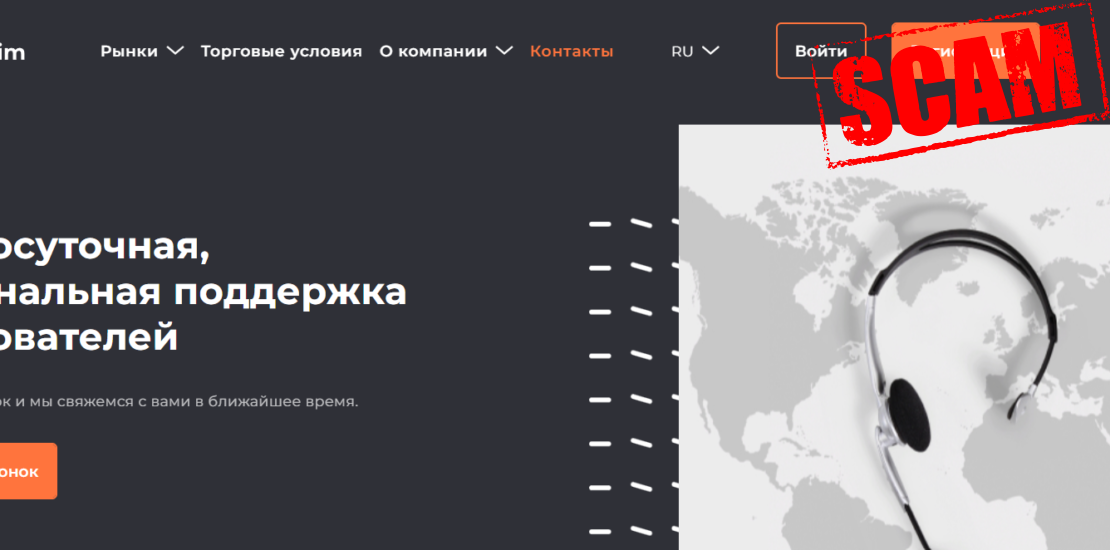Click the Войти login button

[x=821, y=51]
